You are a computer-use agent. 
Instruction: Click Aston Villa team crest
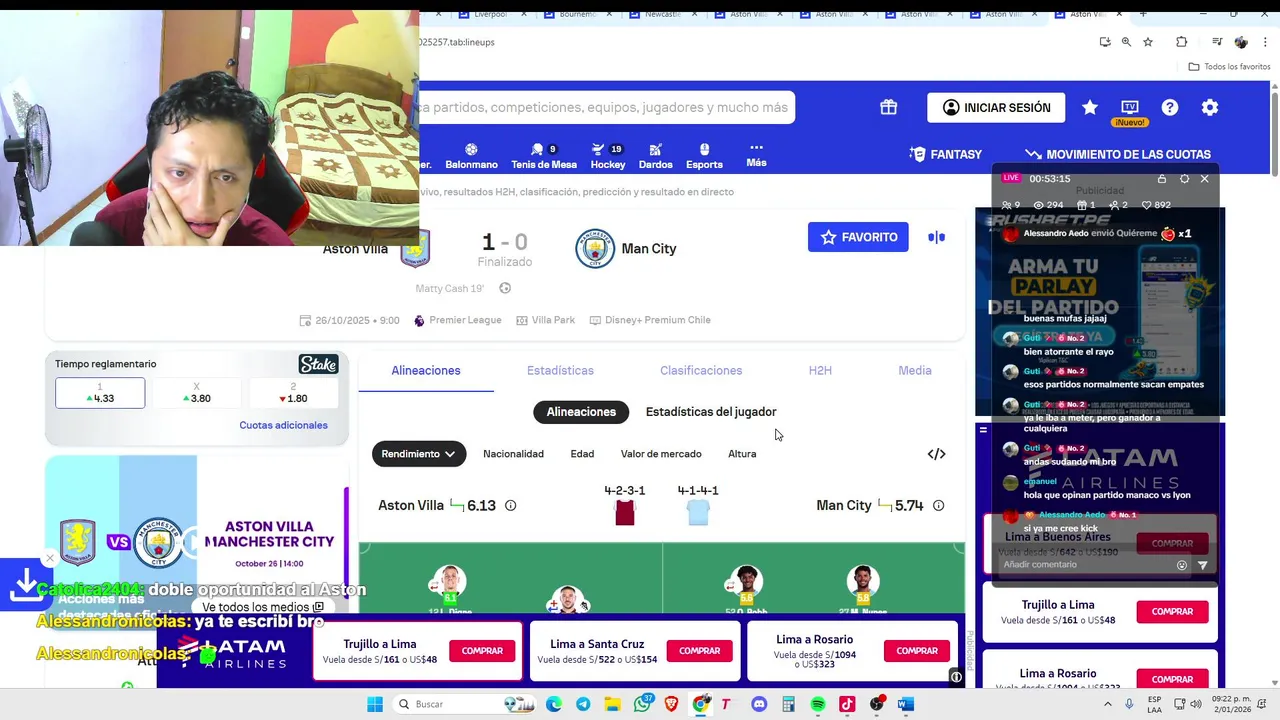(415, 249)
